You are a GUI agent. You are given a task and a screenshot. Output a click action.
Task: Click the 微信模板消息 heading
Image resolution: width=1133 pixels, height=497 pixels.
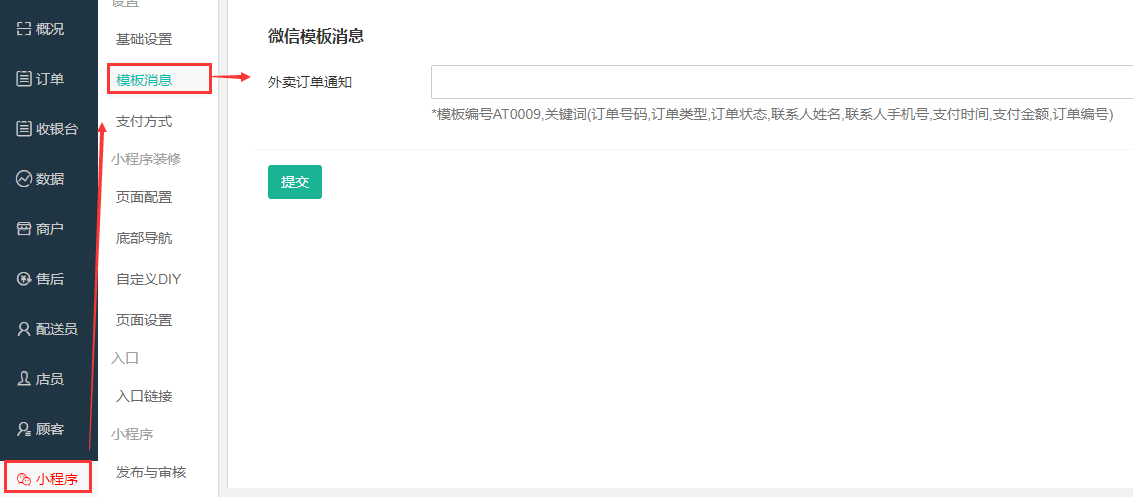(x=315, y=36)
